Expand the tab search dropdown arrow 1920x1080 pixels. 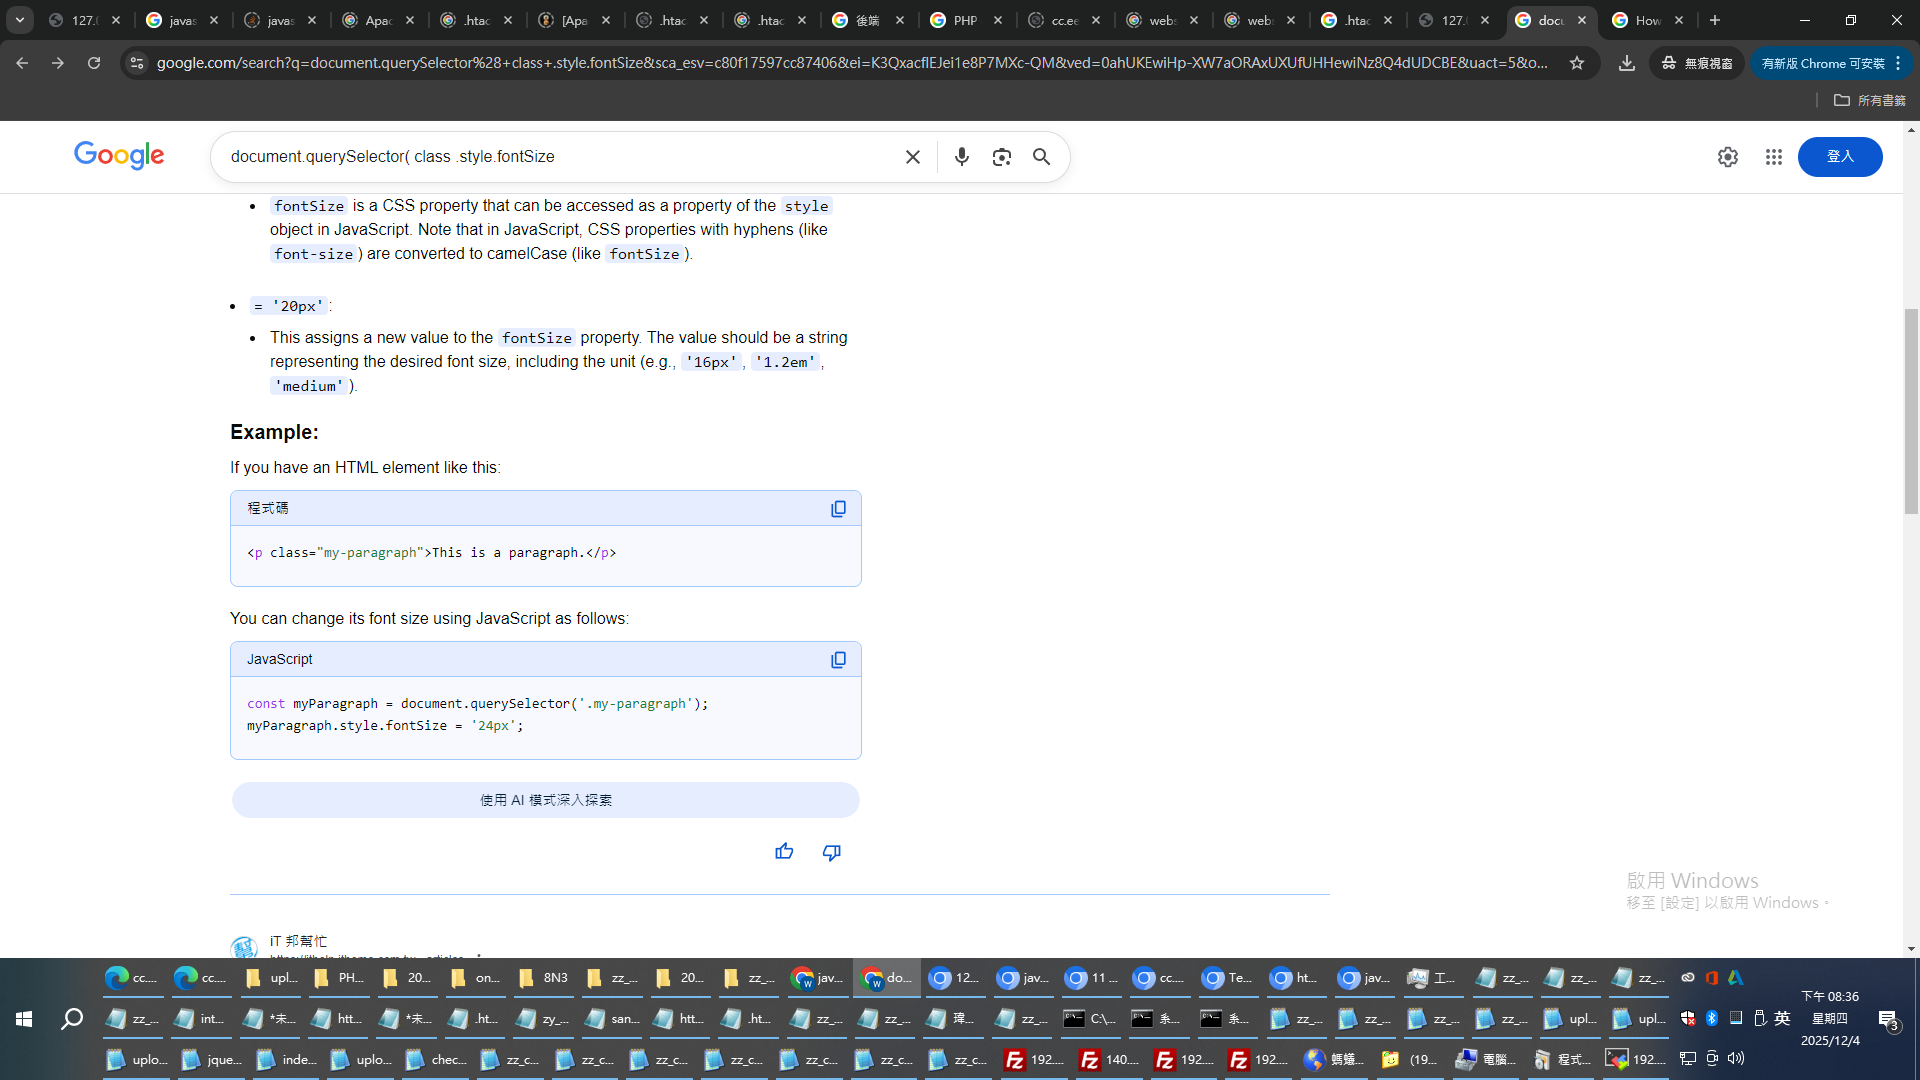[19, 20]
